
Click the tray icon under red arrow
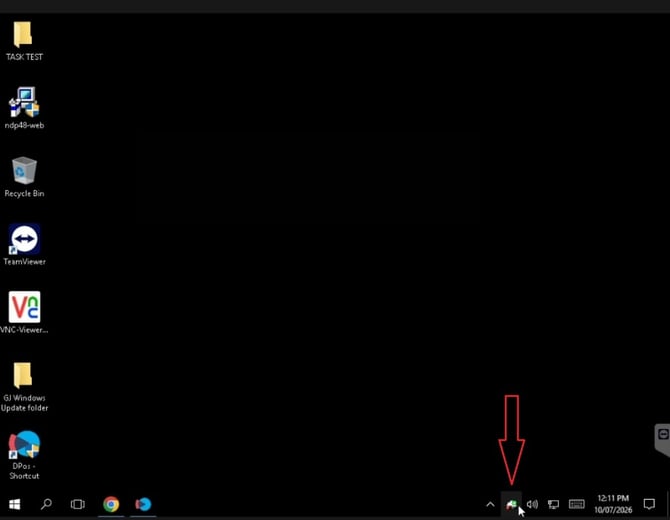coord(511,505)
